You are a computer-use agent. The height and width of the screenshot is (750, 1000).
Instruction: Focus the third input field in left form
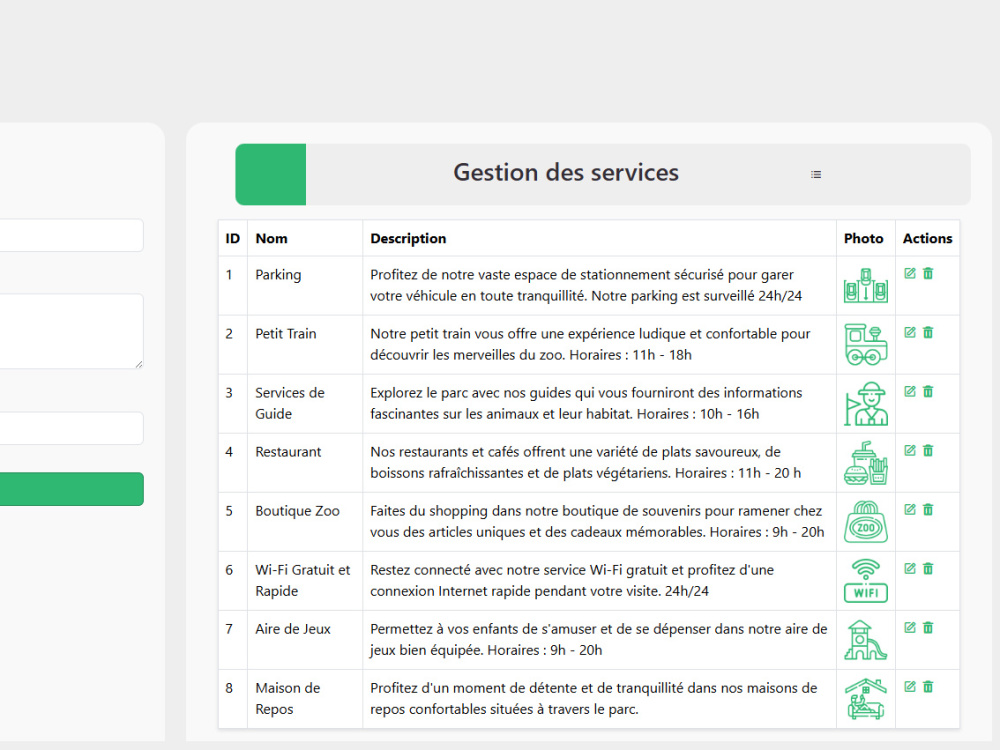pos(71,428)
